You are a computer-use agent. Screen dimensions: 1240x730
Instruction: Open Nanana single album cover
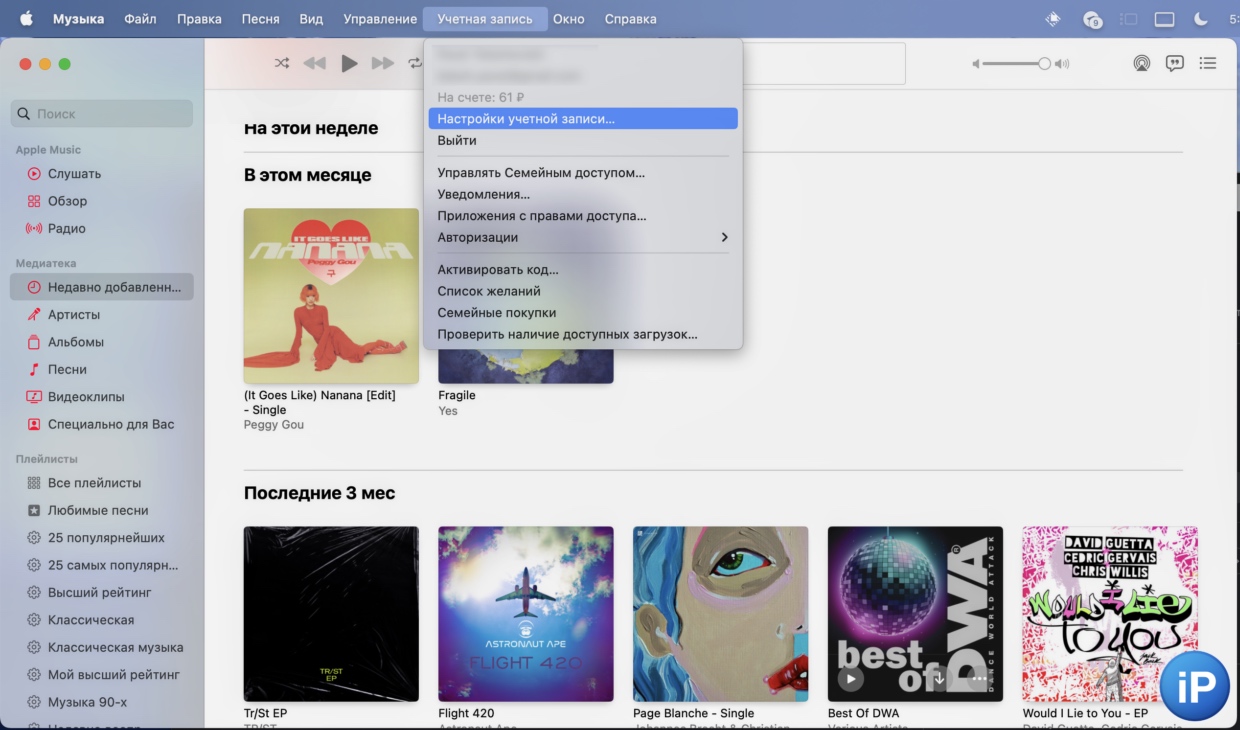331,296
